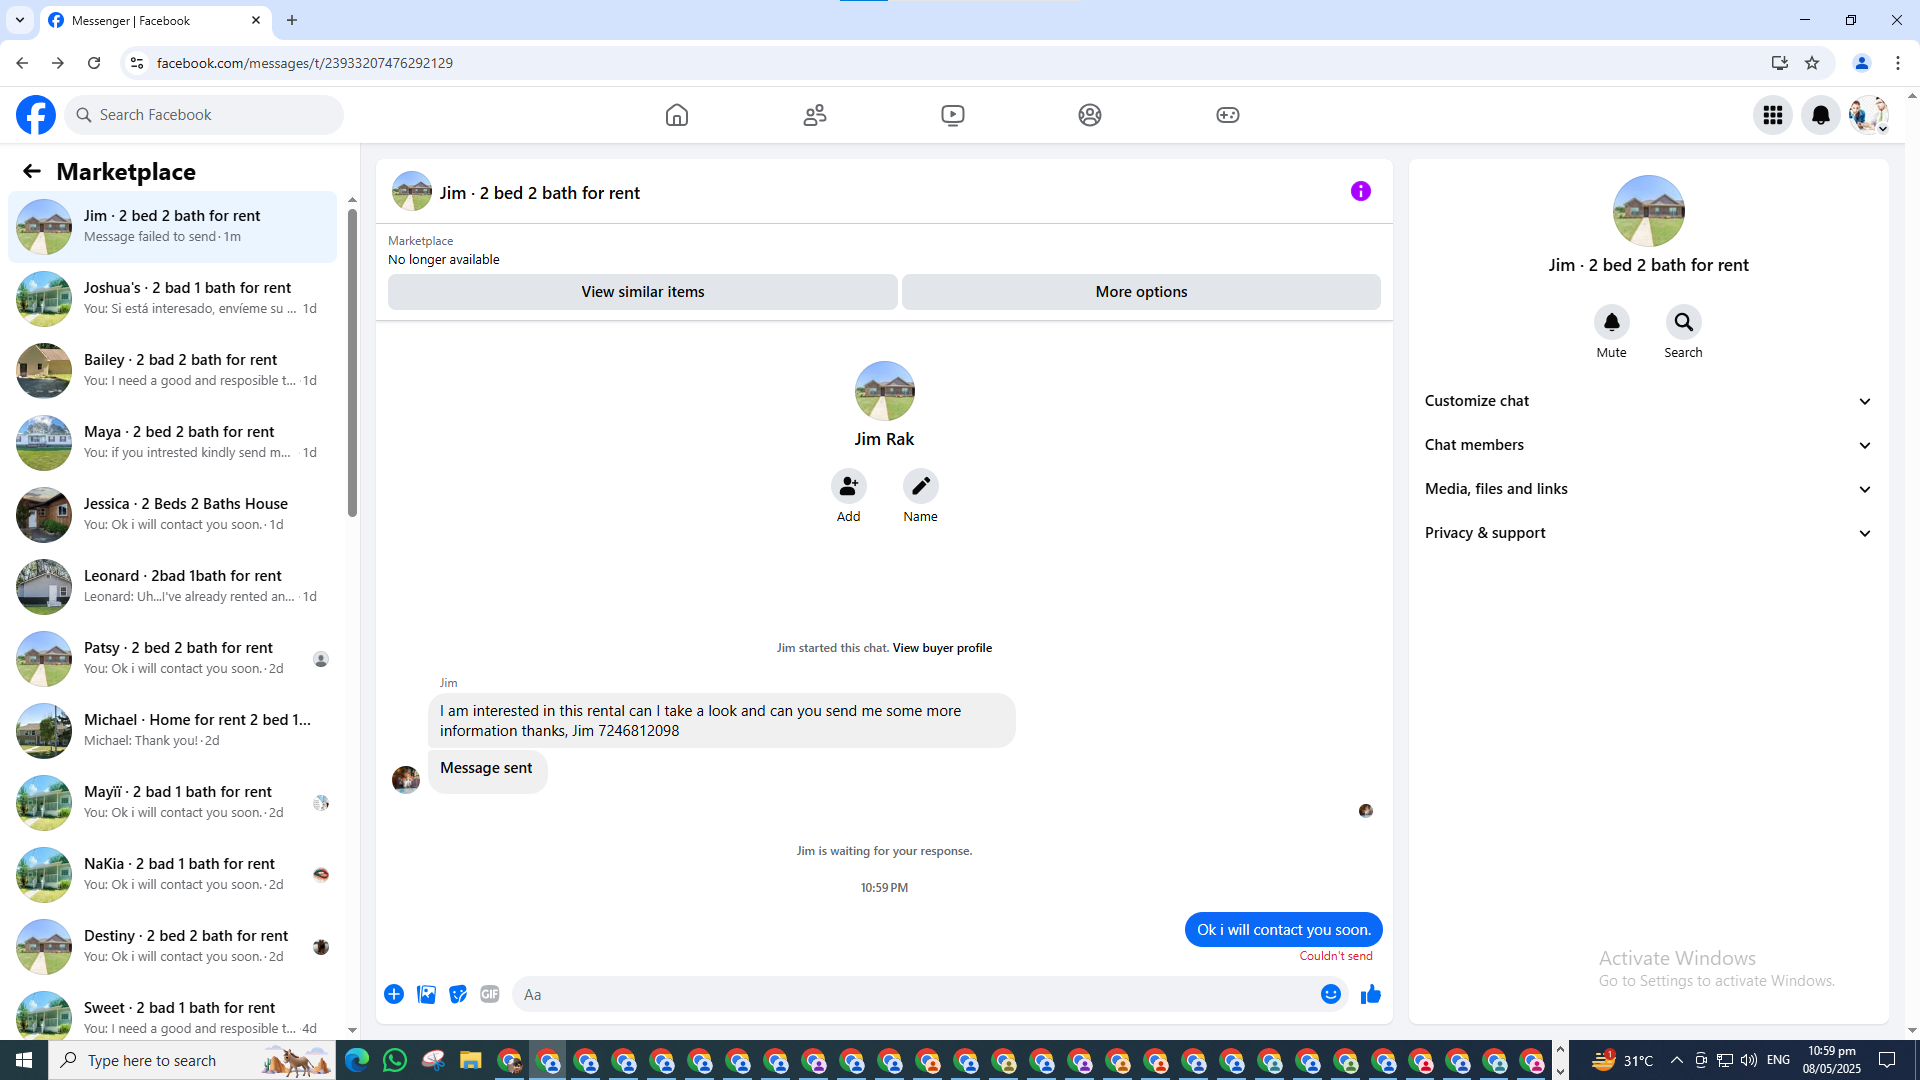Screen dimensions: 1920x1080
Task: Open Joshua's 2 bad 1 bath conversation
Action: [172, 299]
